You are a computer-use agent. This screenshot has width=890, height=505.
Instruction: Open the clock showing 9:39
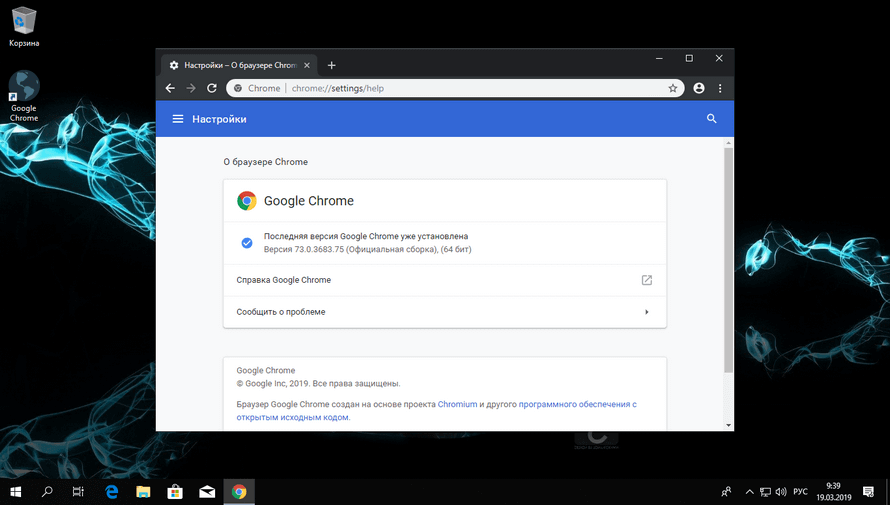pyautogui.click(x=833, y=491)
